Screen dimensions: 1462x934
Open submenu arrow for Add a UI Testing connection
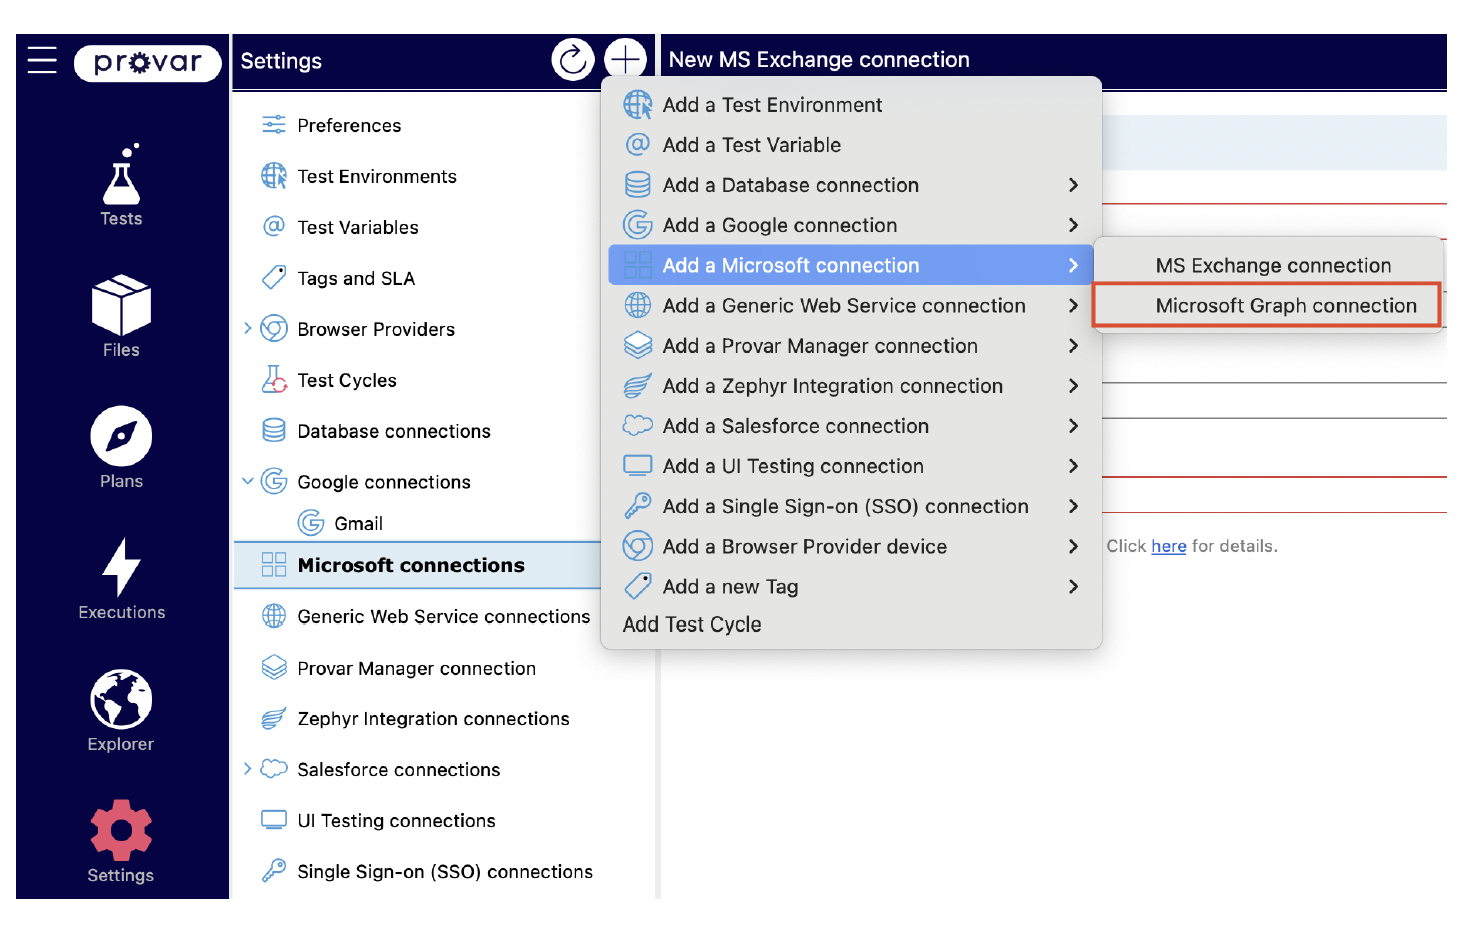point(1073,466)
